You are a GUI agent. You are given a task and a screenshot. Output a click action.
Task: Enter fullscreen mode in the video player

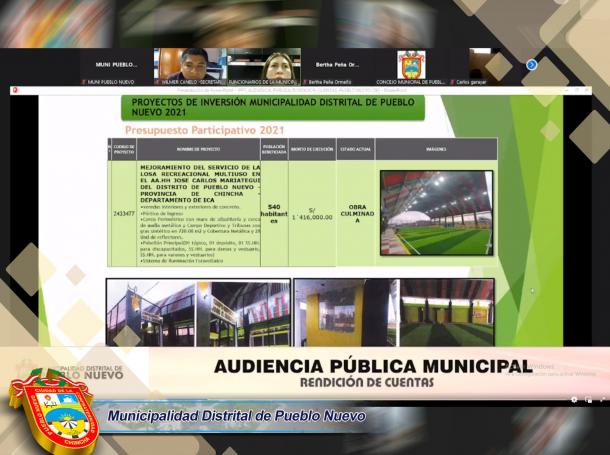pyautogui.click(x=602, y=399)
